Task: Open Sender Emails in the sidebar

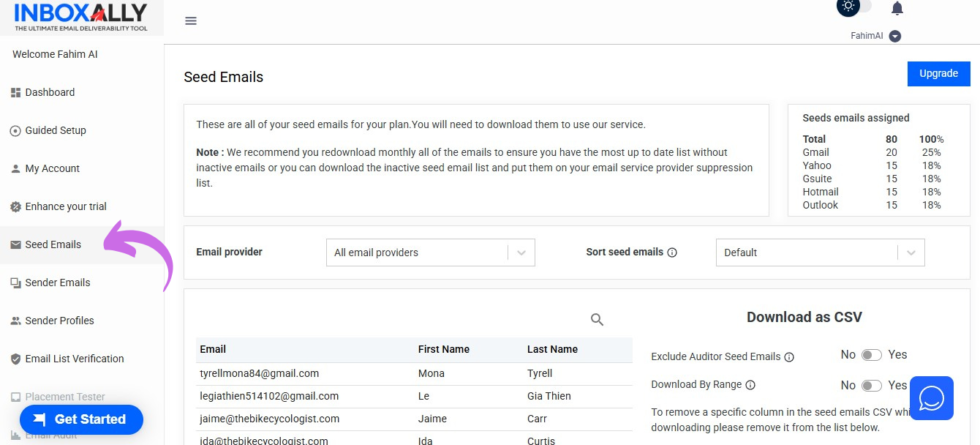Action: [x=58, y=283]
